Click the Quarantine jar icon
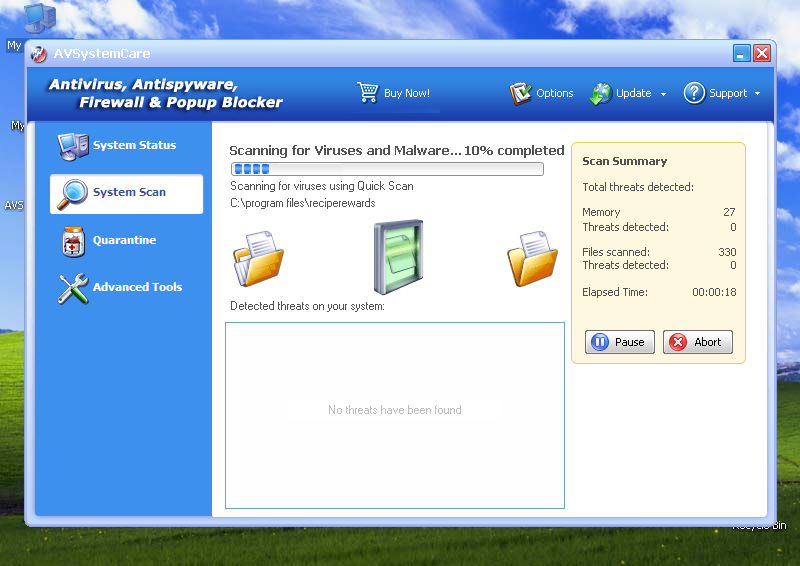 pyautogui.click(x=73, y=241)
